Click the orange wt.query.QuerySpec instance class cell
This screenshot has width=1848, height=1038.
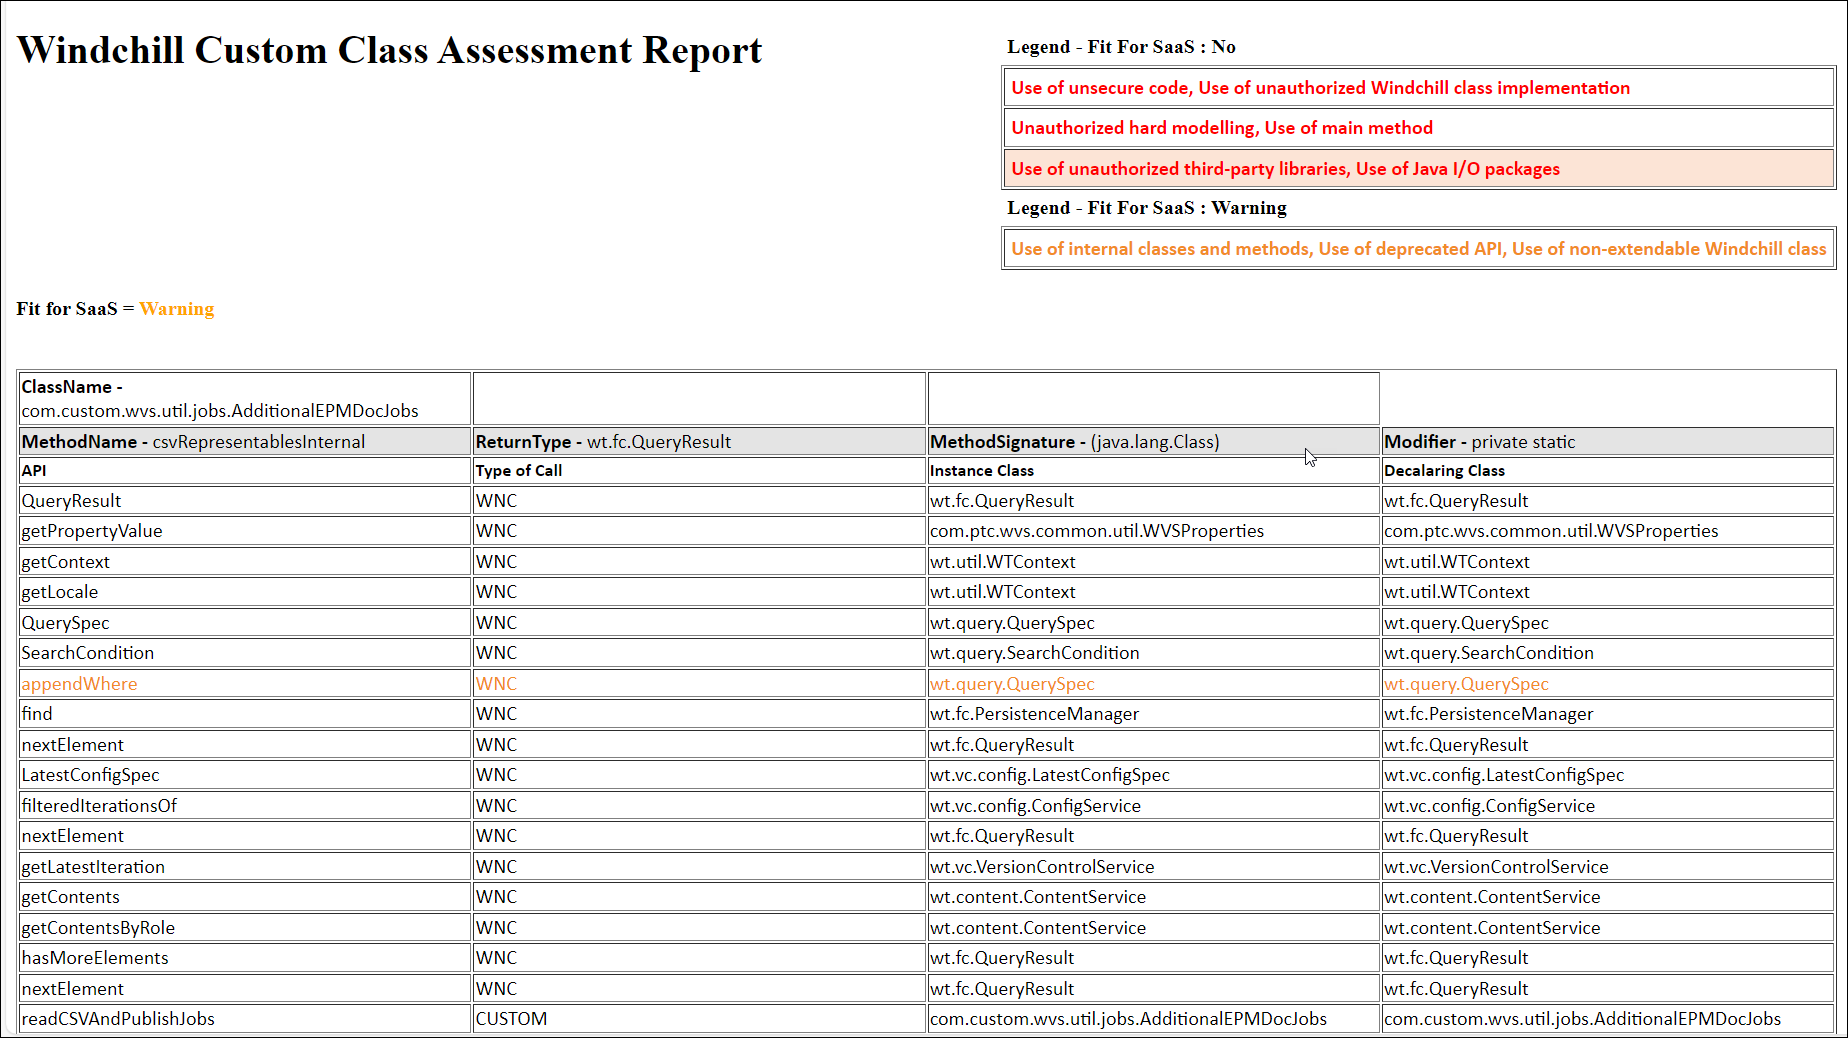tap(1154, 684)
